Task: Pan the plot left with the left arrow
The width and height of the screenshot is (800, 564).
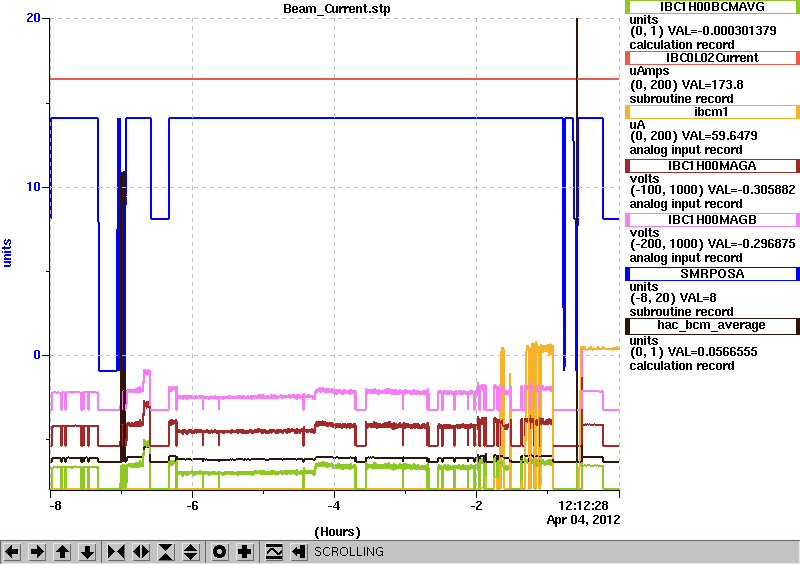Action: [x=13, y=552]
